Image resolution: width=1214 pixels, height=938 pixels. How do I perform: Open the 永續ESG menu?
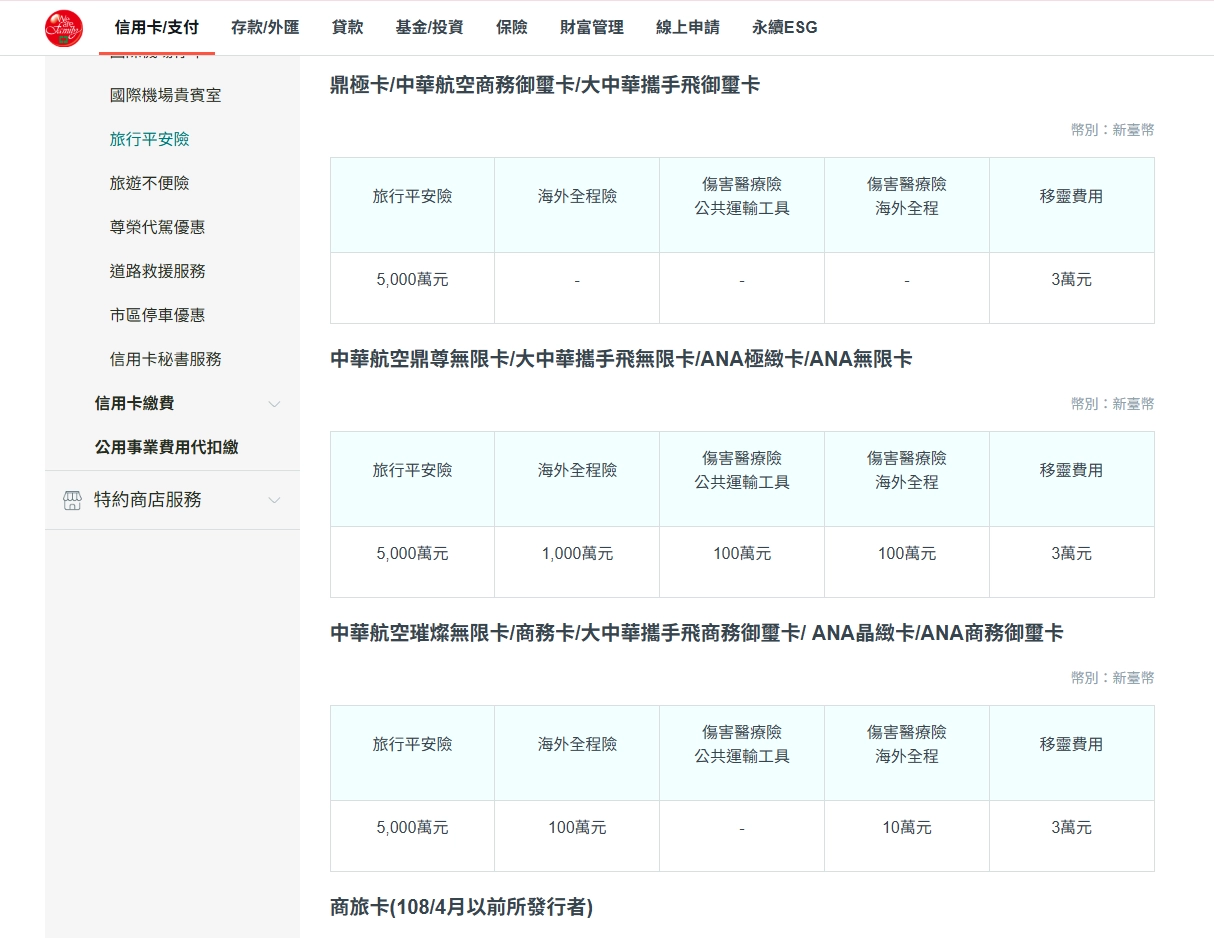784,28
